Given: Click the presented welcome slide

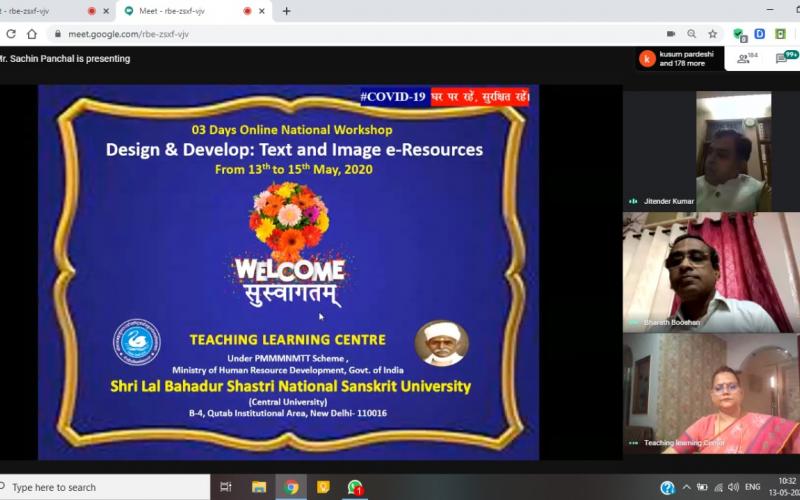Looking at the screenshot, I should click(x=288, y=272).
